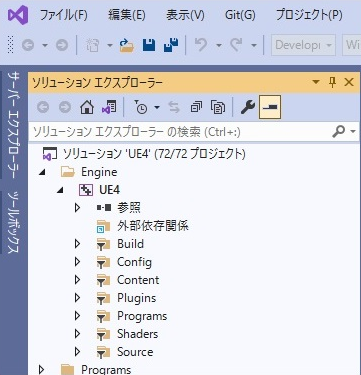Collapse the UE4 project node
The height and width of the screenshot is (375, 361).
coord(60,191)
